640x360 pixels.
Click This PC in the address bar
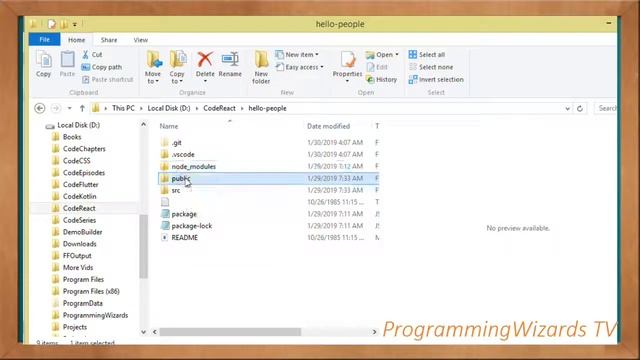point(123,108)
